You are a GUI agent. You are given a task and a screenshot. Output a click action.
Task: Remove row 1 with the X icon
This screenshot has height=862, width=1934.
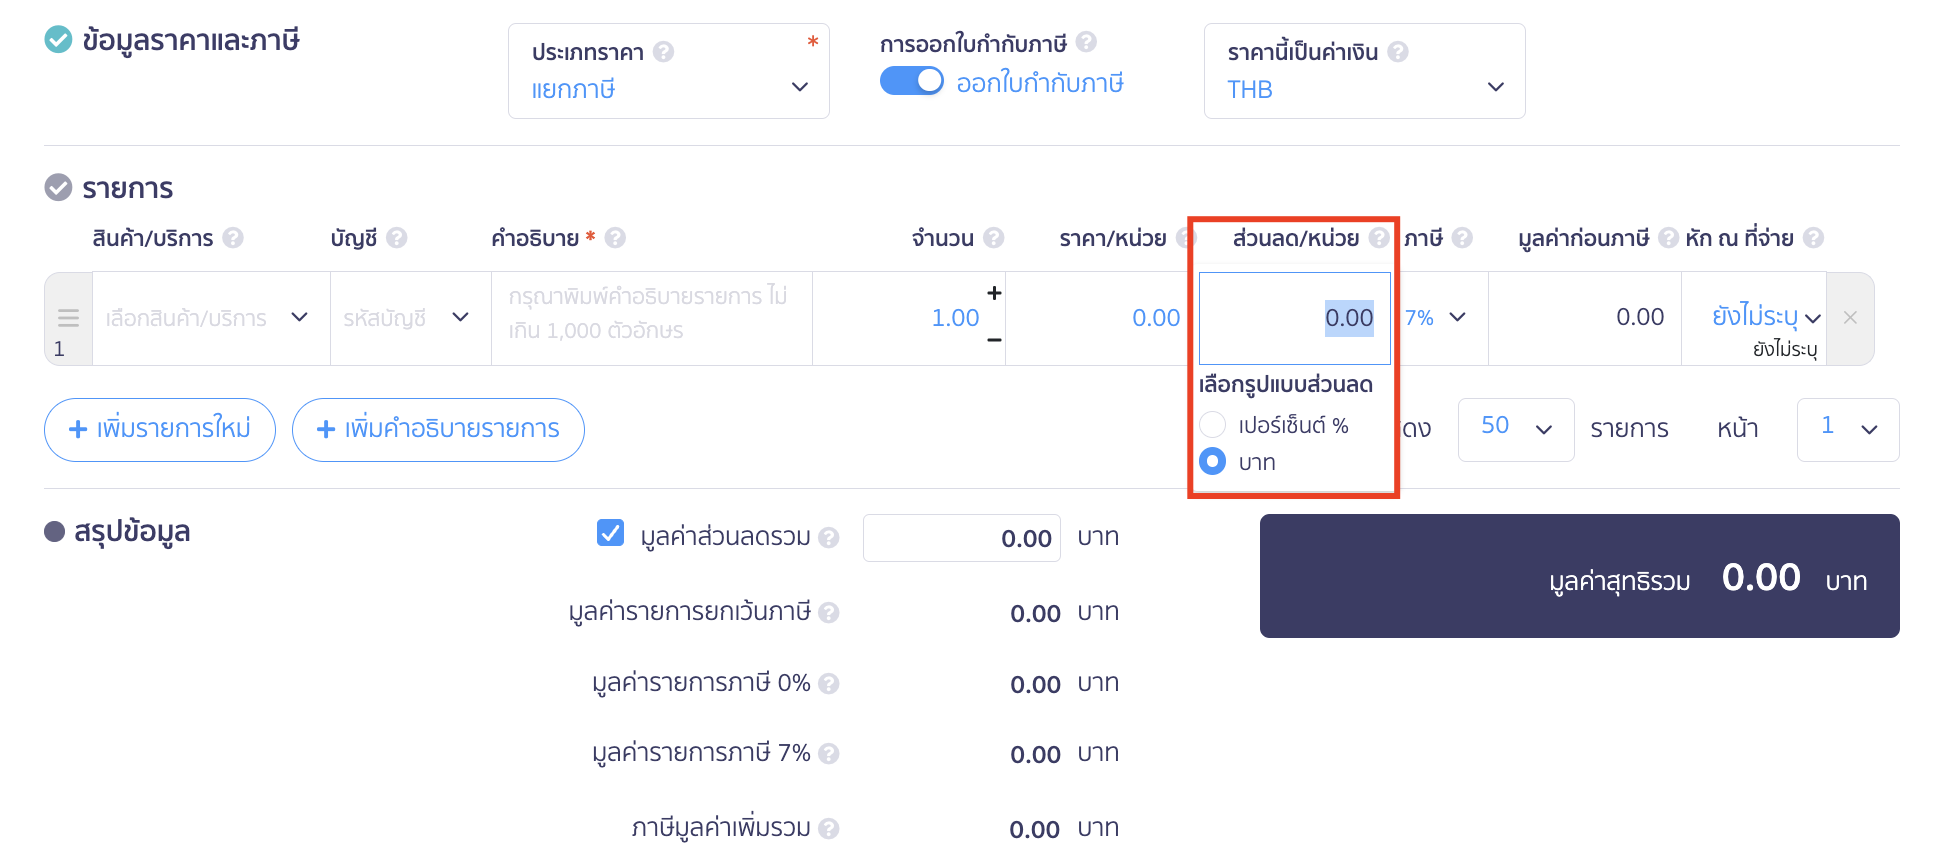click(1850, 318)
